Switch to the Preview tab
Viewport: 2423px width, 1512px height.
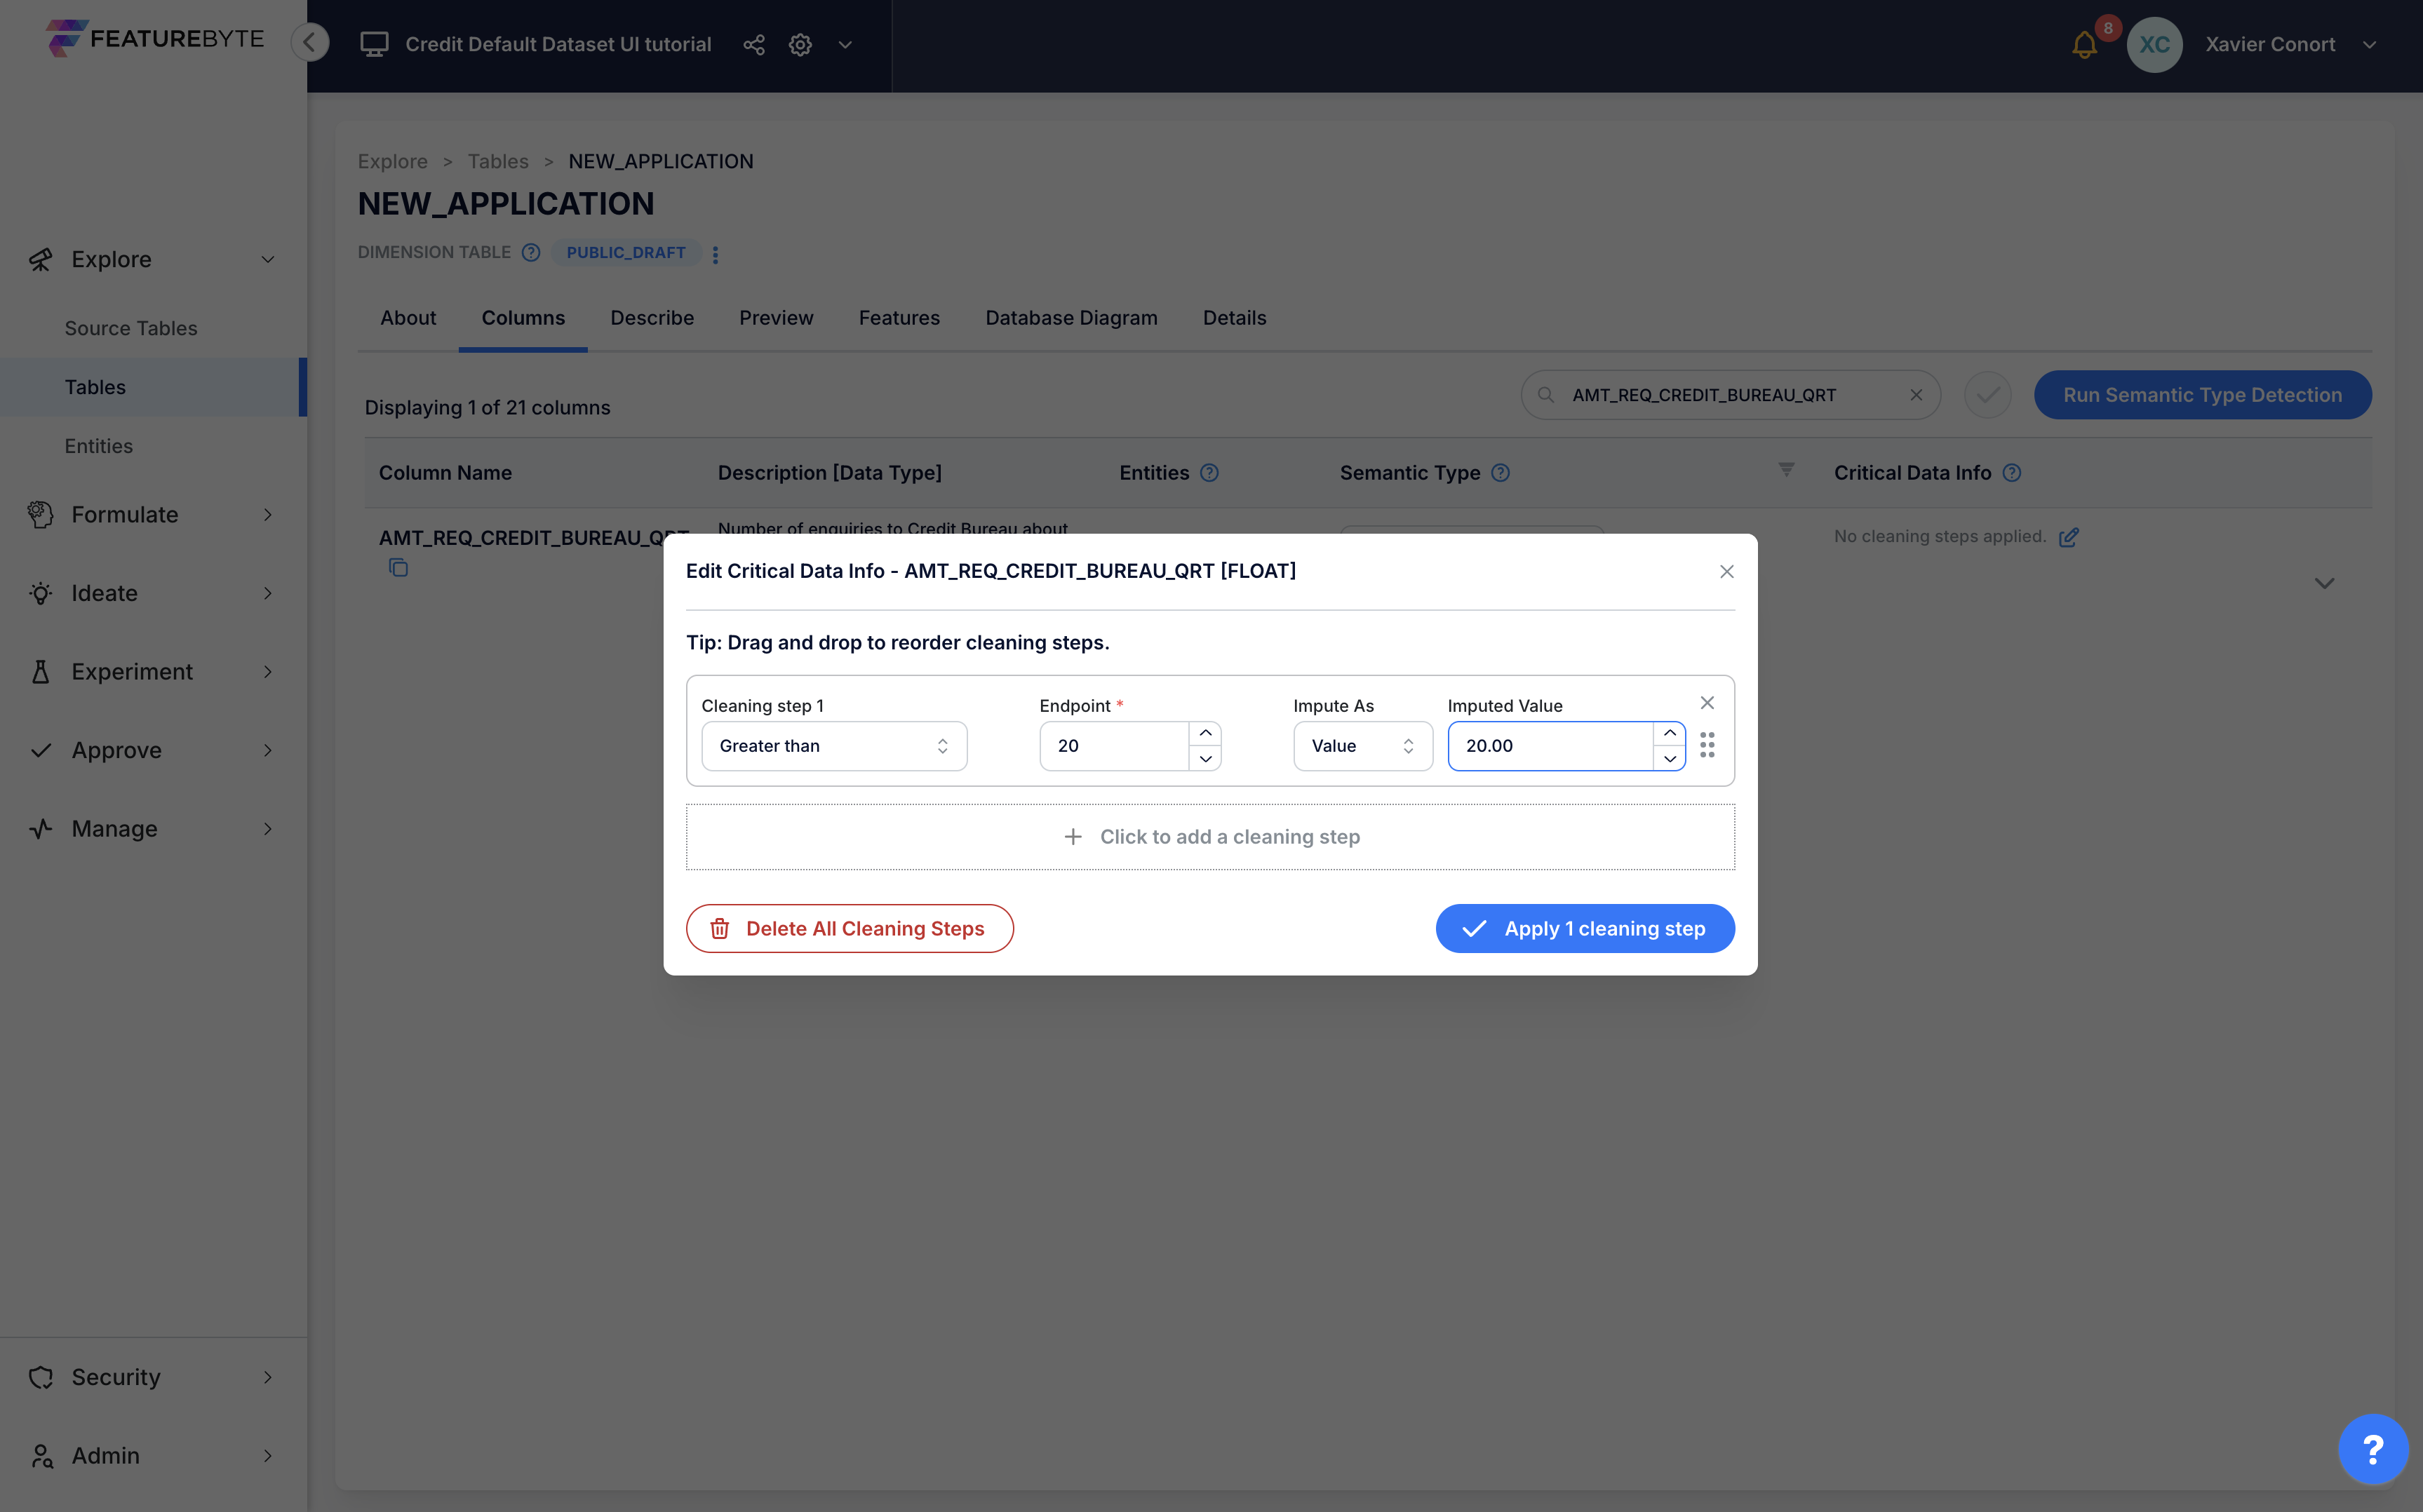point(776,317)
